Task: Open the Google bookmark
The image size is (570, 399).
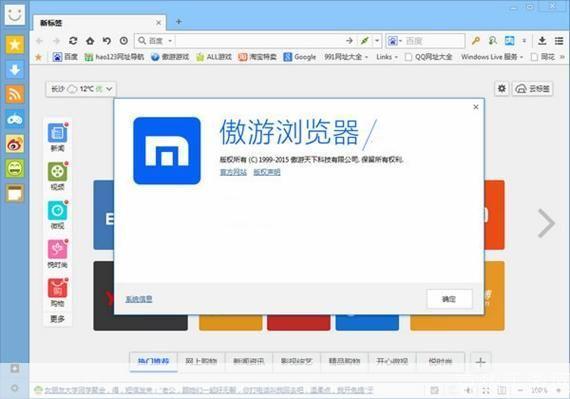Action: pyautogui.click(x=300, y=57)
